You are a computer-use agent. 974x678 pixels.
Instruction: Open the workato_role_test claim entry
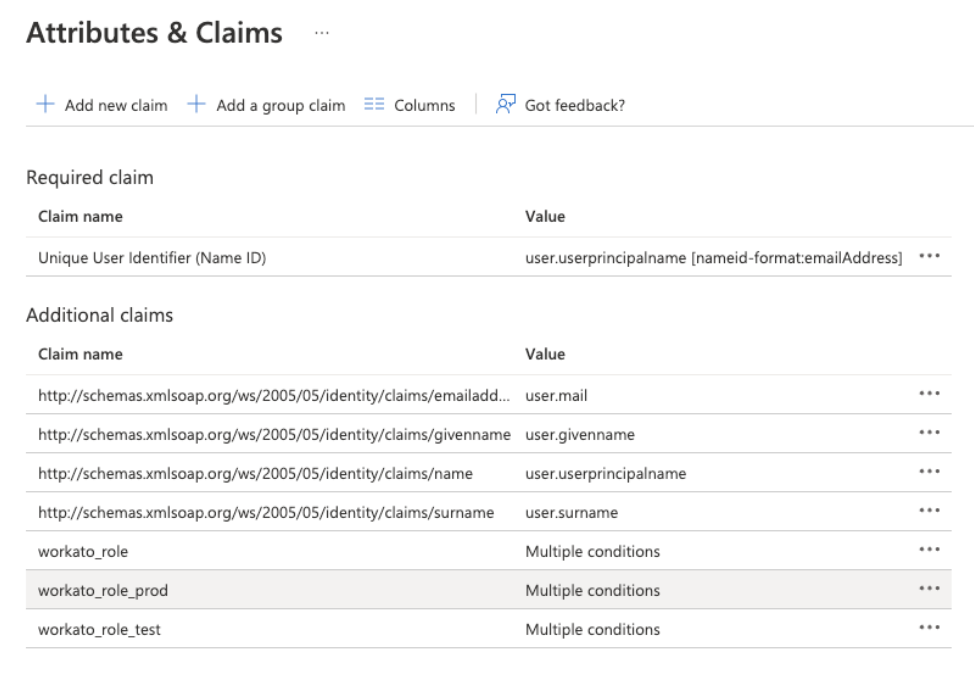[x=101, y=629]
